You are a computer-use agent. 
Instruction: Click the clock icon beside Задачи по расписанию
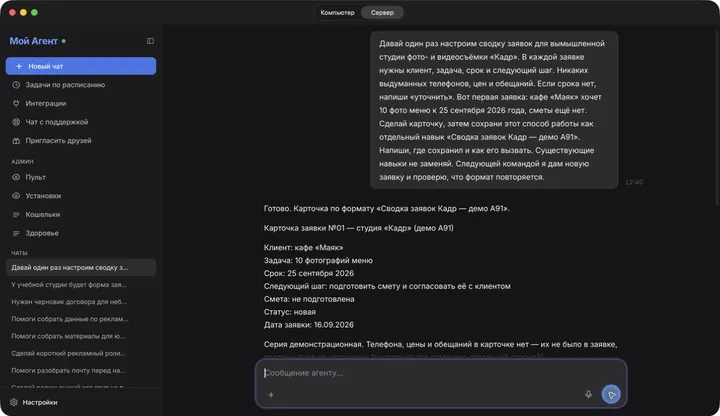click(16, 85)
